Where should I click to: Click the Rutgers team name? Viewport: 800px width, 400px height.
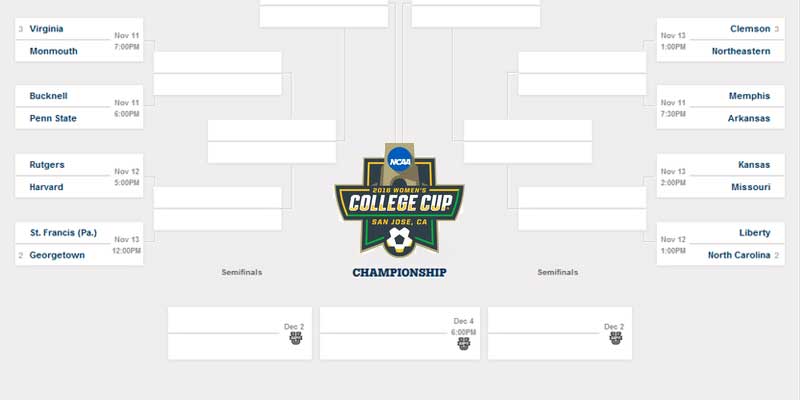tap(47, 165)
